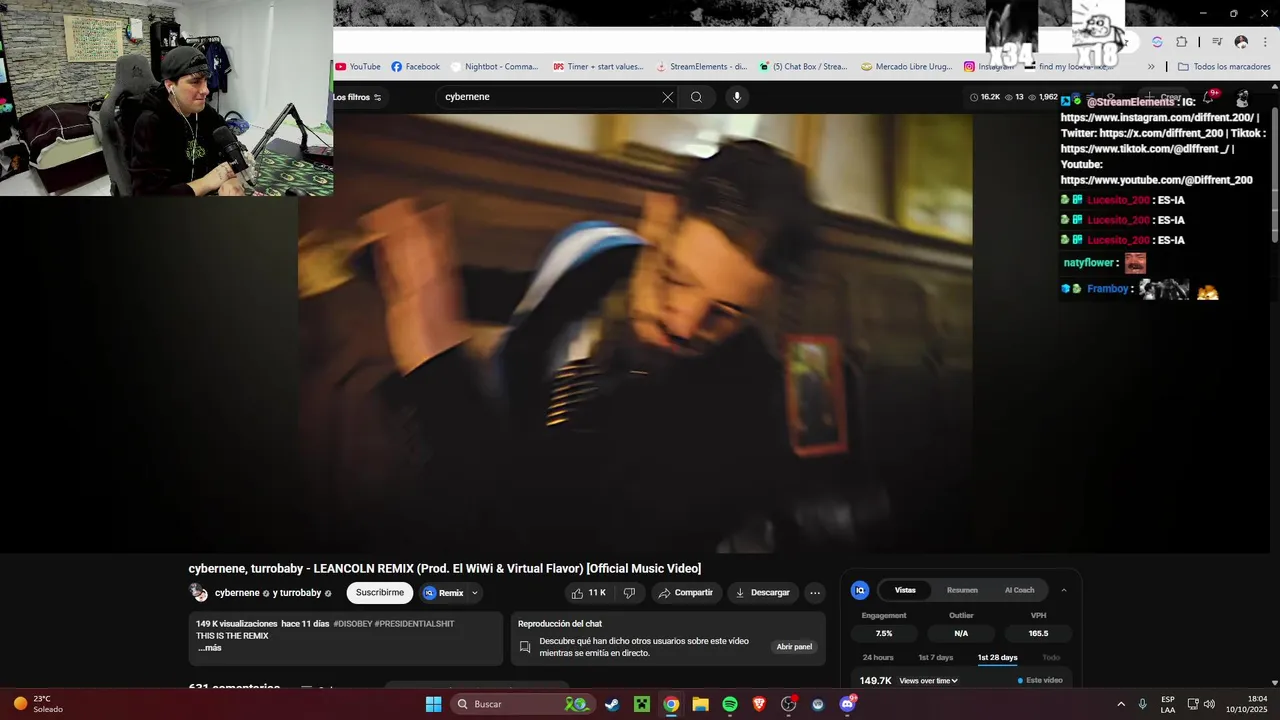1280x720 pixels.
Task: Expand the description with ...más
Action: tap(209, 648)
